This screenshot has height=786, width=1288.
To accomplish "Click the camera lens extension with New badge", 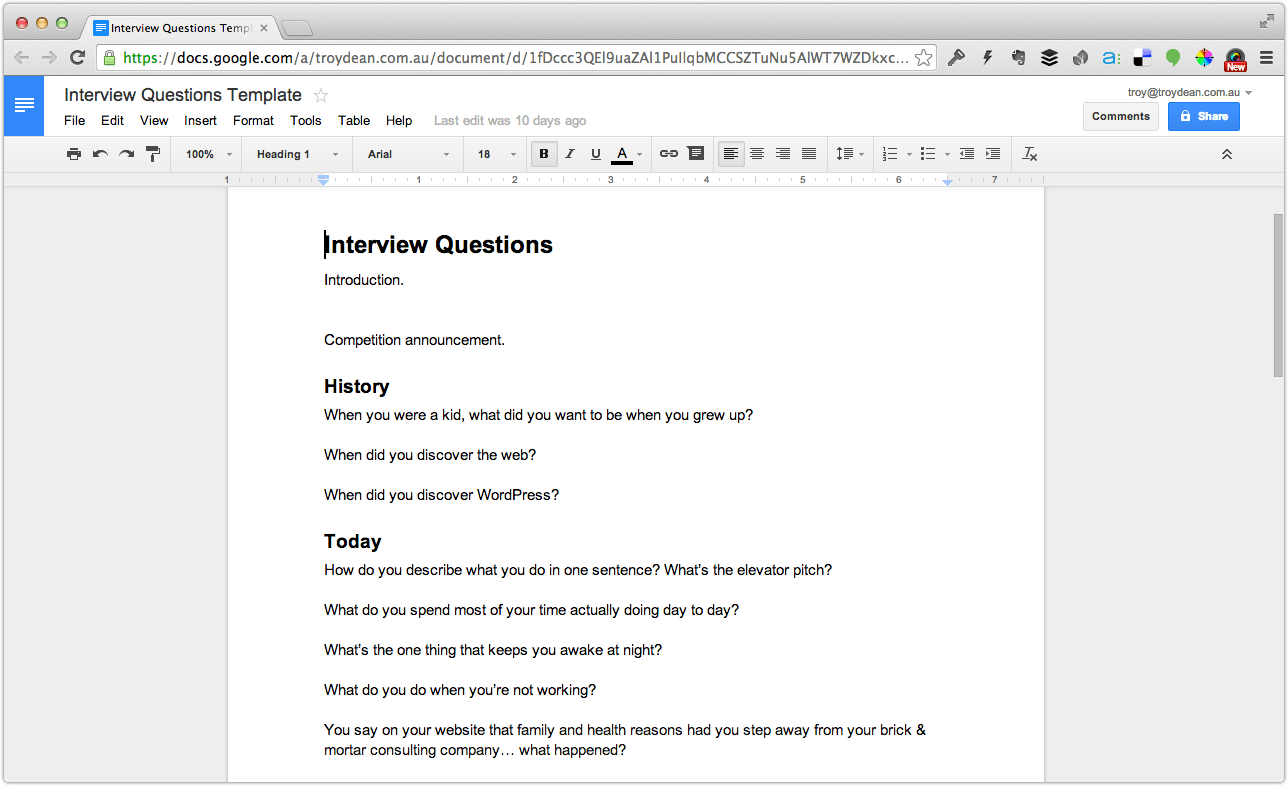I will point(1235,58).
